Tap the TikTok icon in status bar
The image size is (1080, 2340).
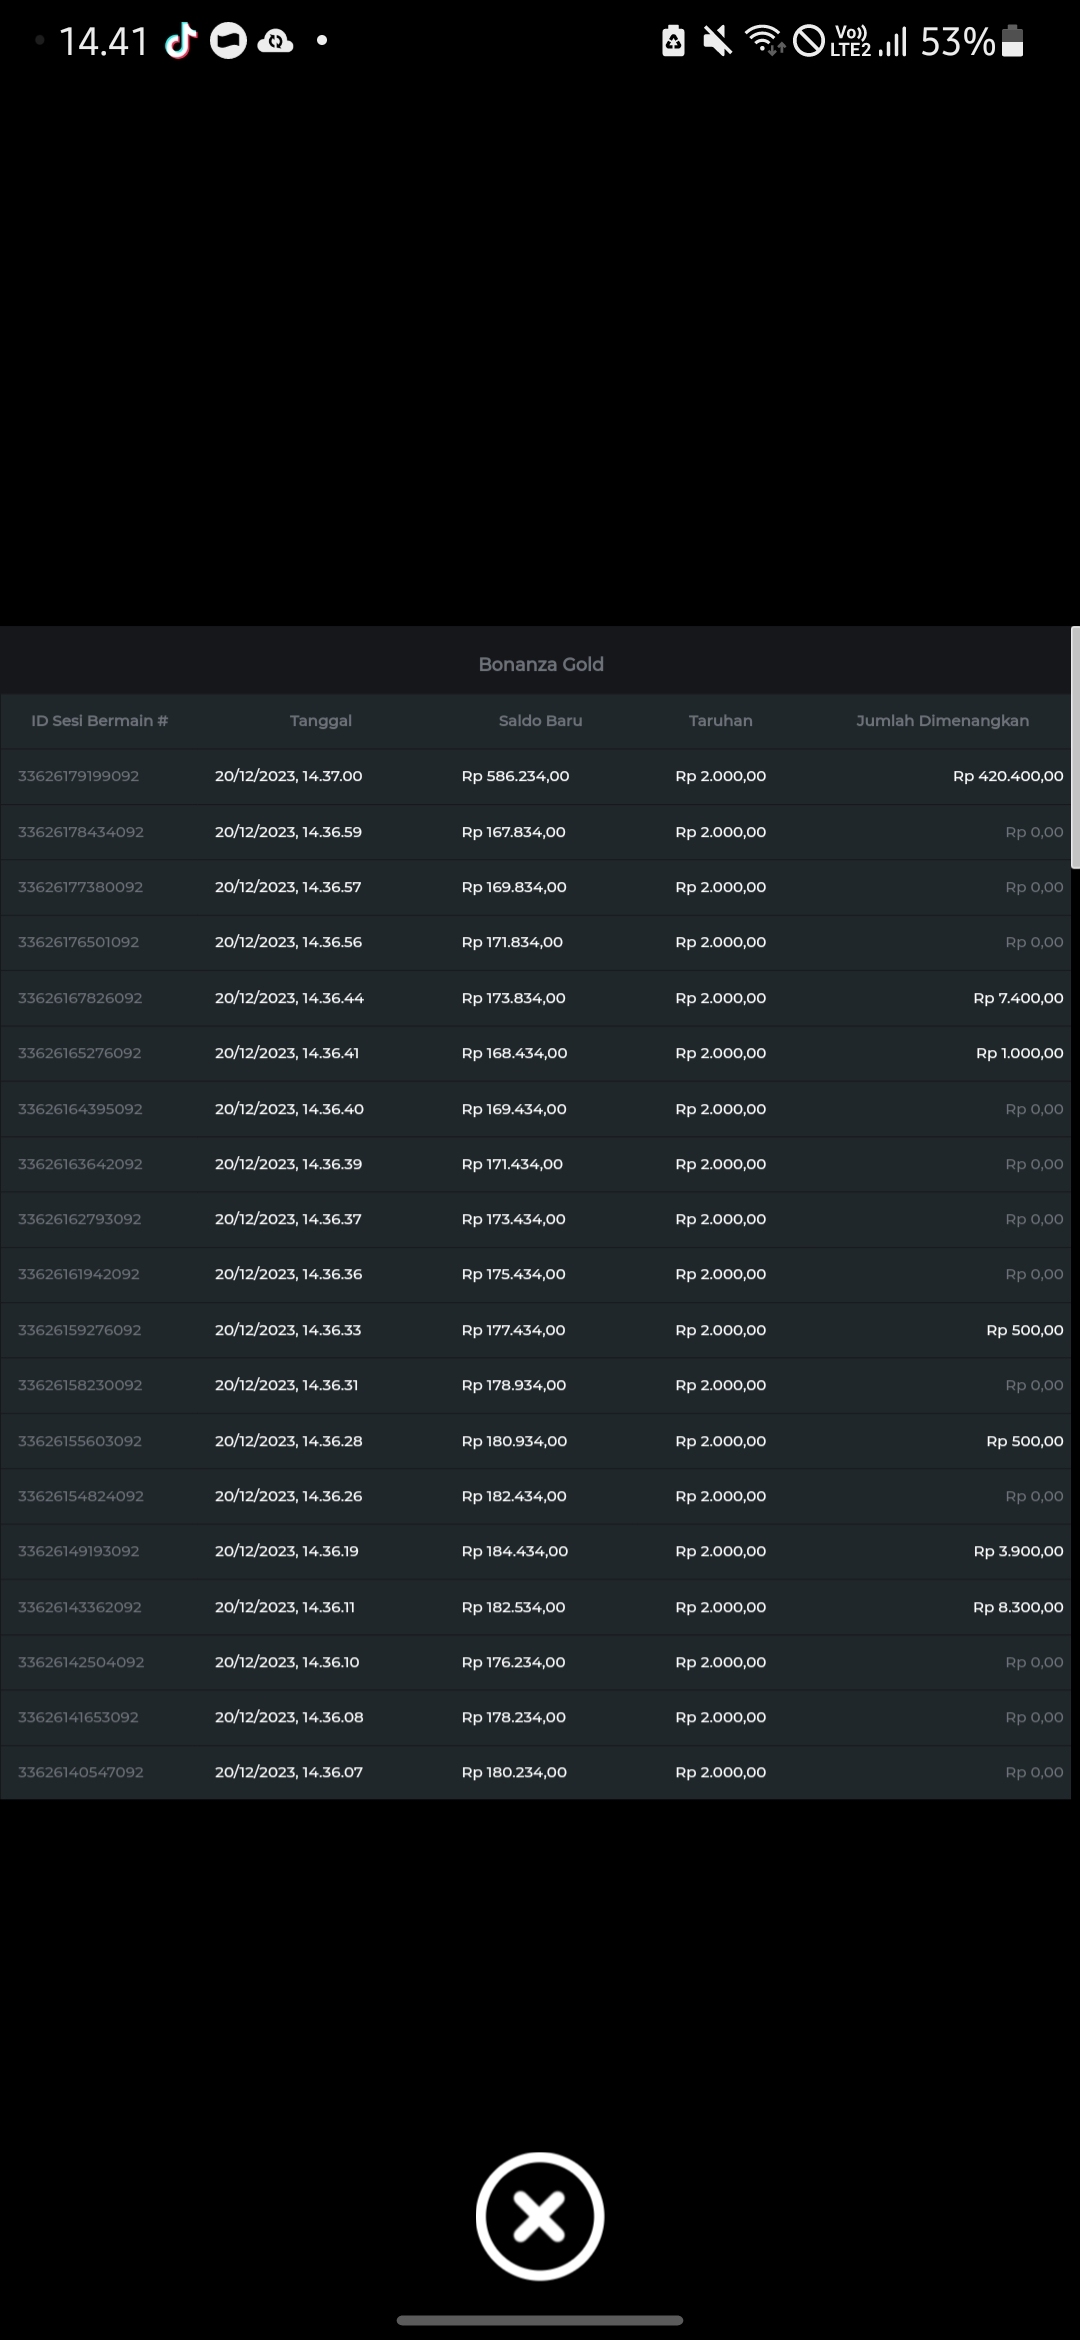tap(180, 41)
